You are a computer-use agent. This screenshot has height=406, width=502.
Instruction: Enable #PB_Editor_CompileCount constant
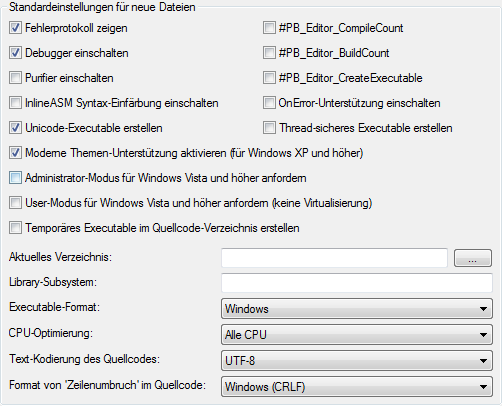269,28
